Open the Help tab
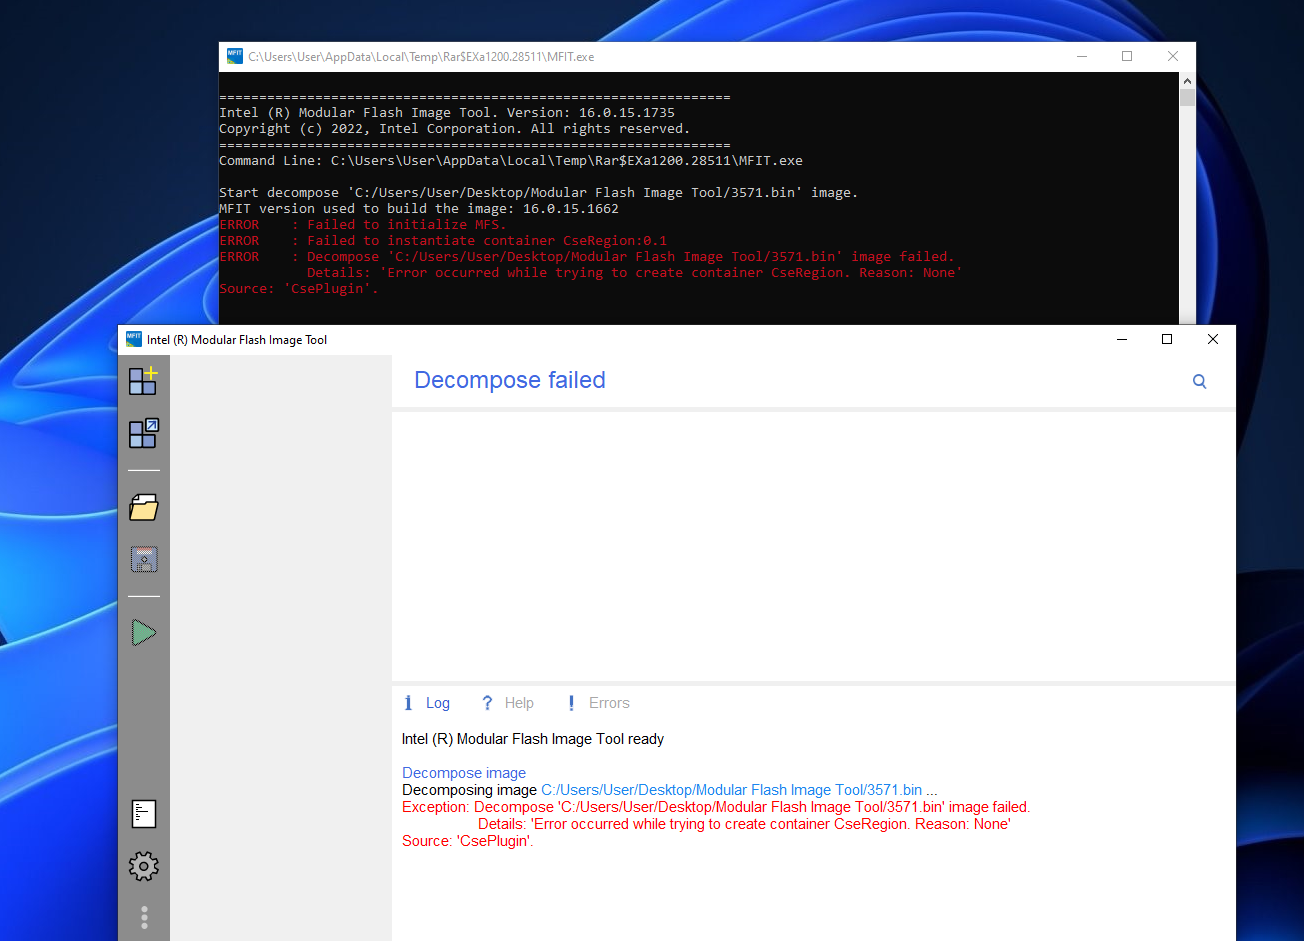This screenshot has width=1304, height=941. pyautogui.click(x=508, y=703)
